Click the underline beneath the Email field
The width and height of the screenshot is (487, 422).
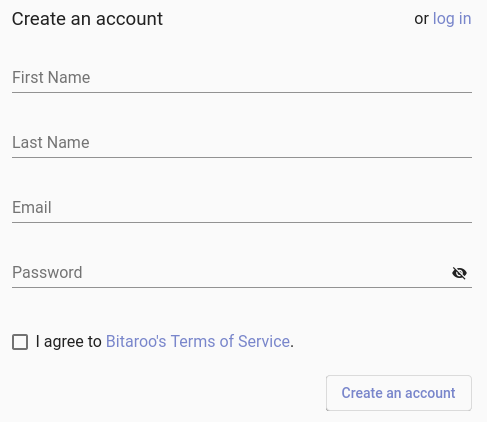[x=242, y=222]
